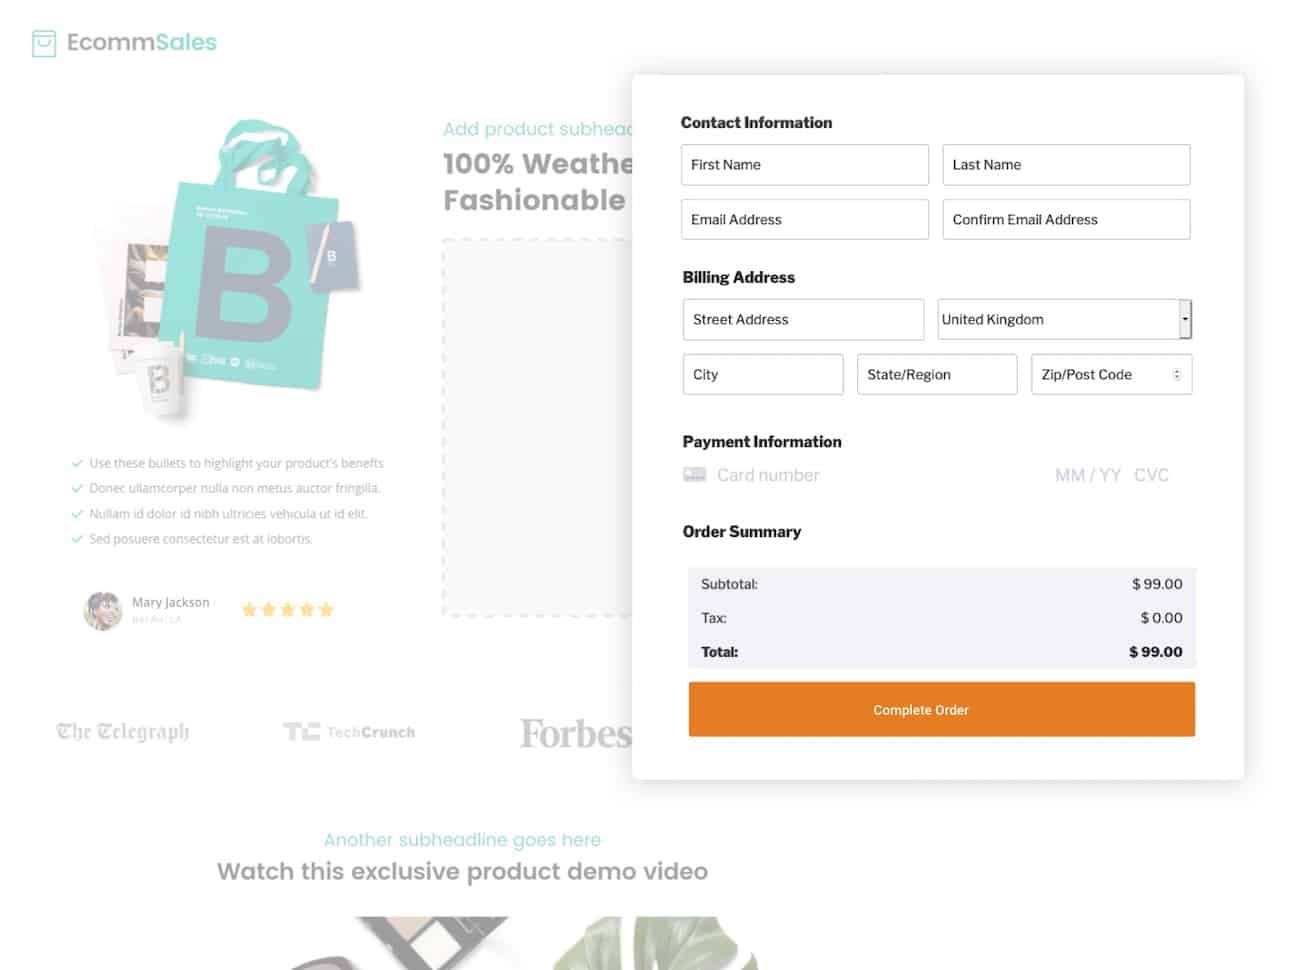
Task: Select the Confirm Email Address field
Action: click(1066, 220)
